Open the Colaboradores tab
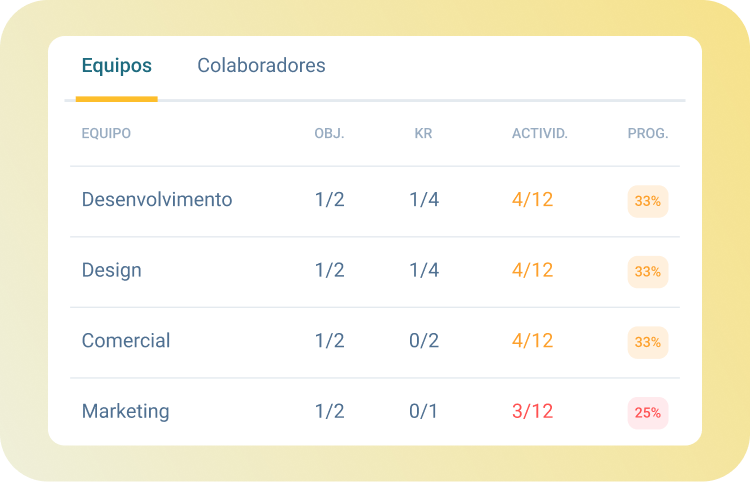Screen dimensions: 750x482 [x=261, y=66]
